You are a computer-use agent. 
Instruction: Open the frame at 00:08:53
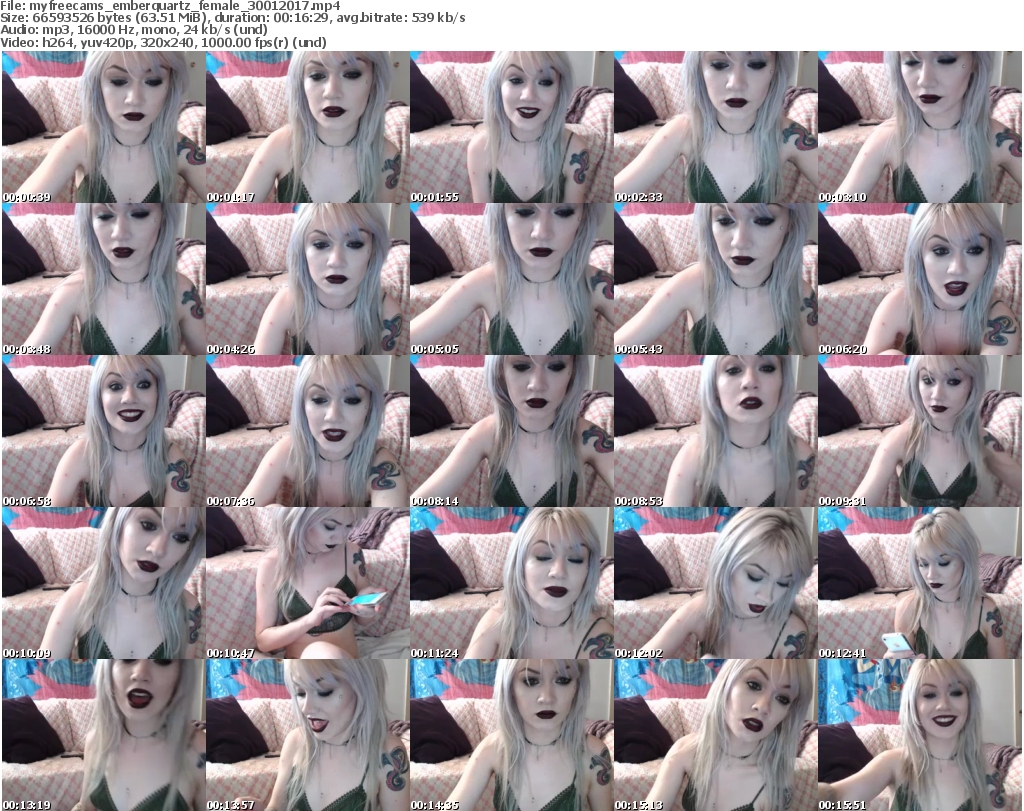[716, 432]
